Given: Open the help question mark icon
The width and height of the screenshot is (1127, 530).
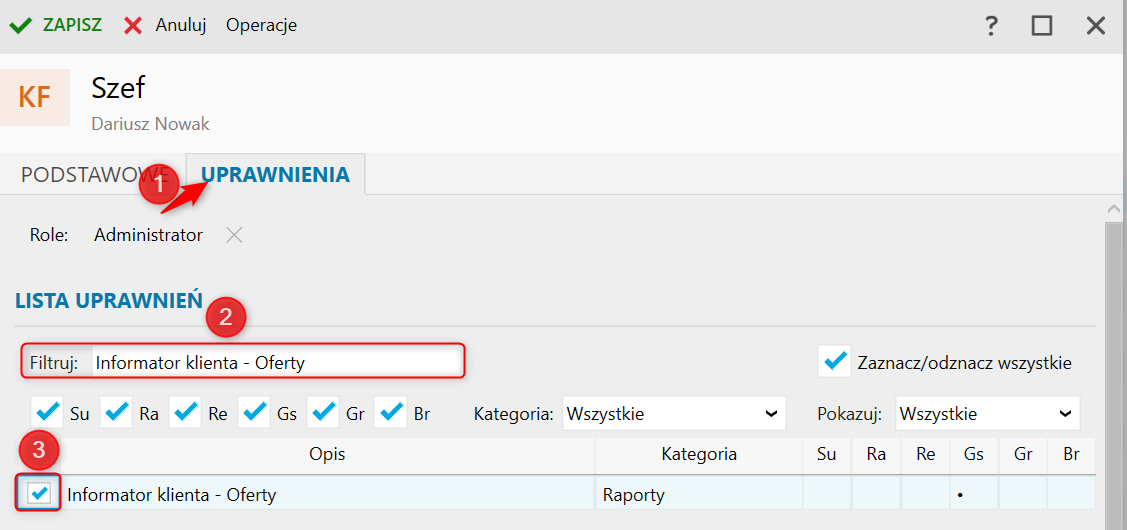Looking at the screenshot, I should 991,26.
